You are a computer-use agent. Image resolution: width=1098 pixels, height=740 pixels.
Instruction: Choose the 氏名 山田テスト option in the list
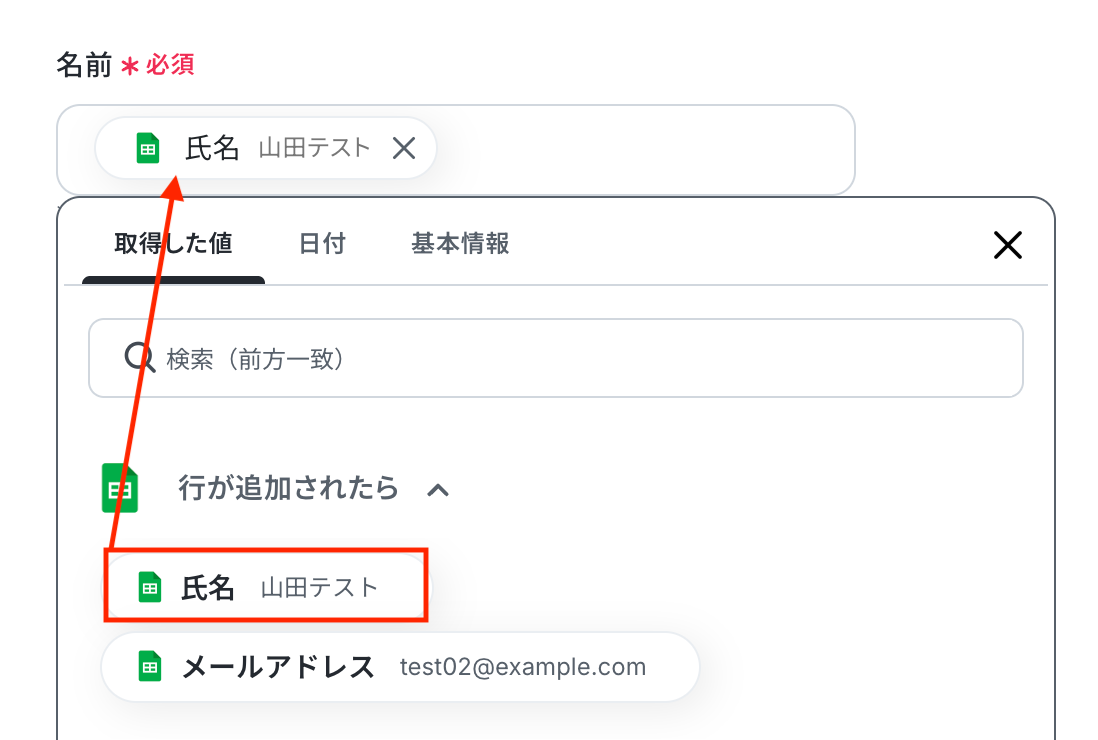(x=268, y=587)
